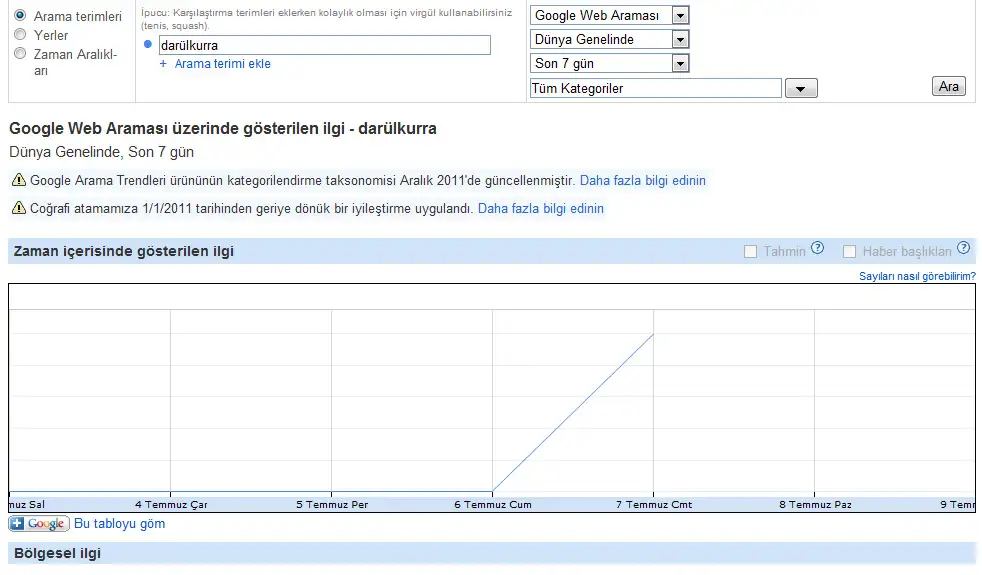Click the Bölgesel ilgi section header
Screen dimensions: 982x575
coord(57,554)
